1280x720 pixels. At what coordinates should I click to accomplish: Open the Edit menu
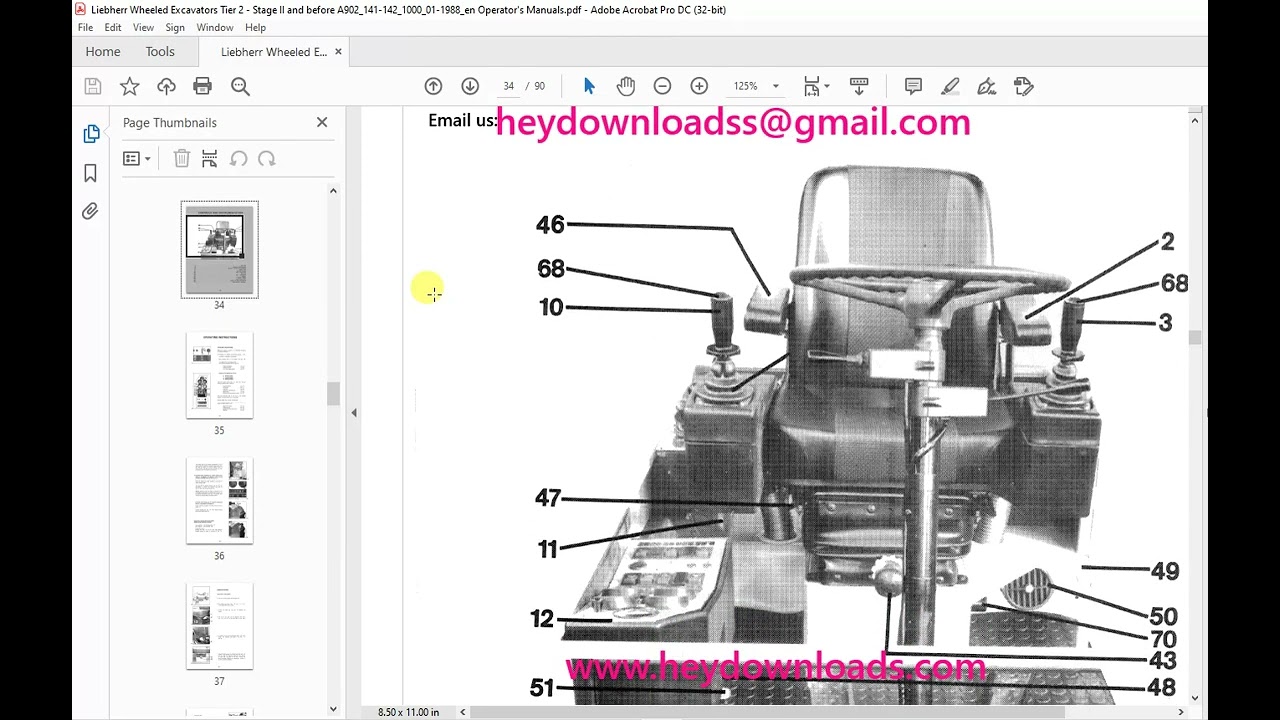pyautogui.click(x=113, y=28)
